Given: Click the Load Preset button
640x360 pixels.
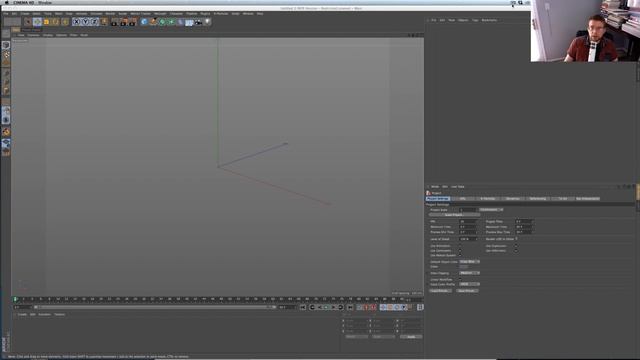Looking at the screenshot, I should click(x=440, y=291).
